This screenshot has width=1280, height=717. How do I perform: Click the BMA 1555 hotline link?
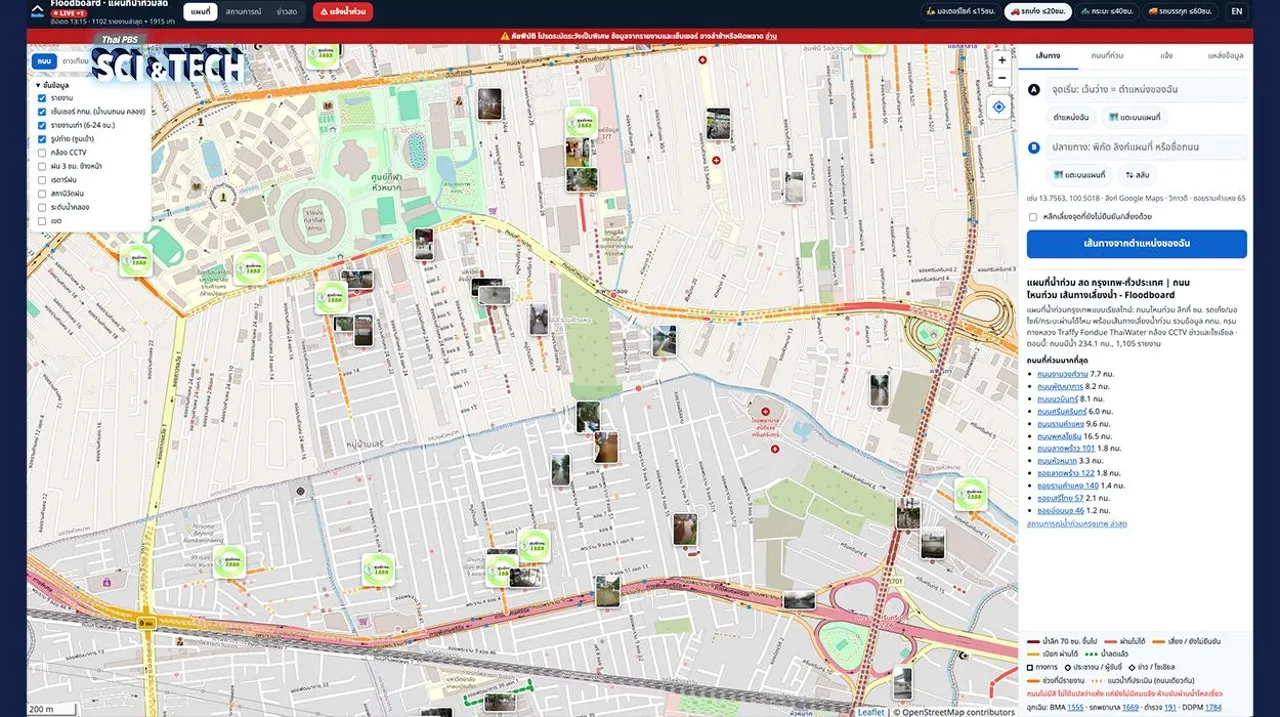[x=1076, y=707]
